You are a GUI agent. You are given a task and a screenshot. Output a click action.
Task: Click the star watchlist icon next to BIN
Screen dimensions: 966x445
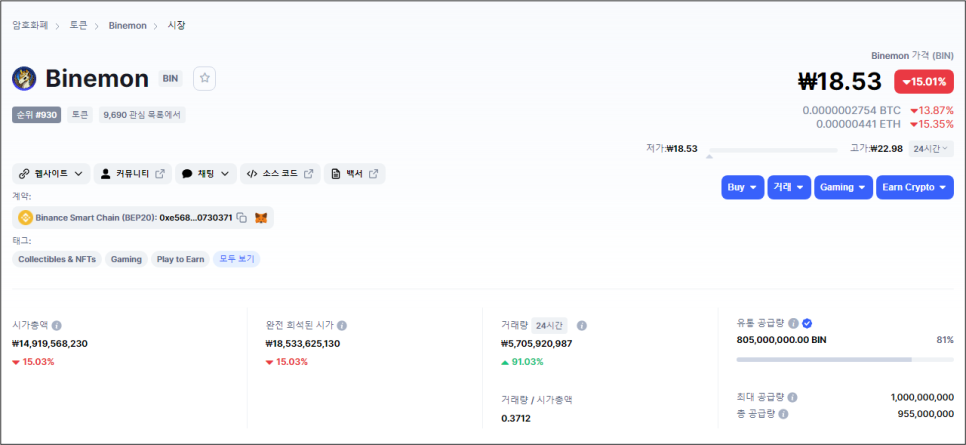coord(204,78)
